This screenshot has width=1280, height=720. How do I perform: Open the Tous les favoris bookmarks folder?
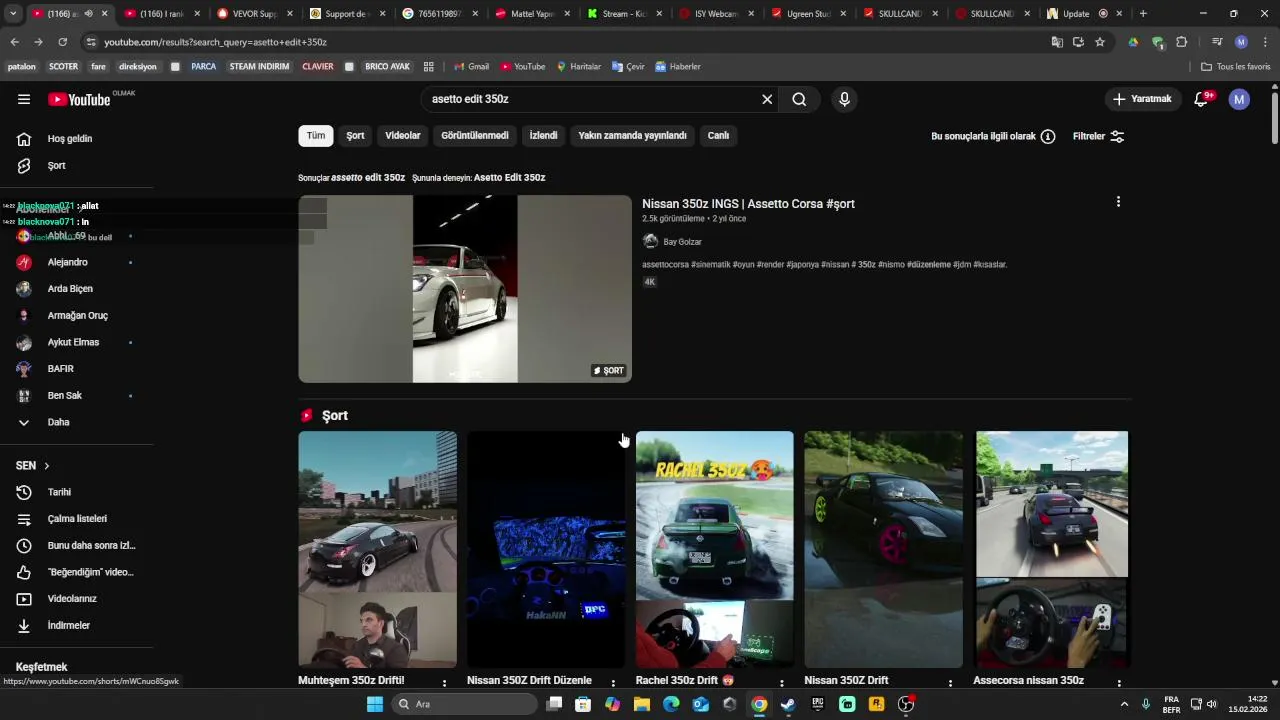tap(1235, 67)
